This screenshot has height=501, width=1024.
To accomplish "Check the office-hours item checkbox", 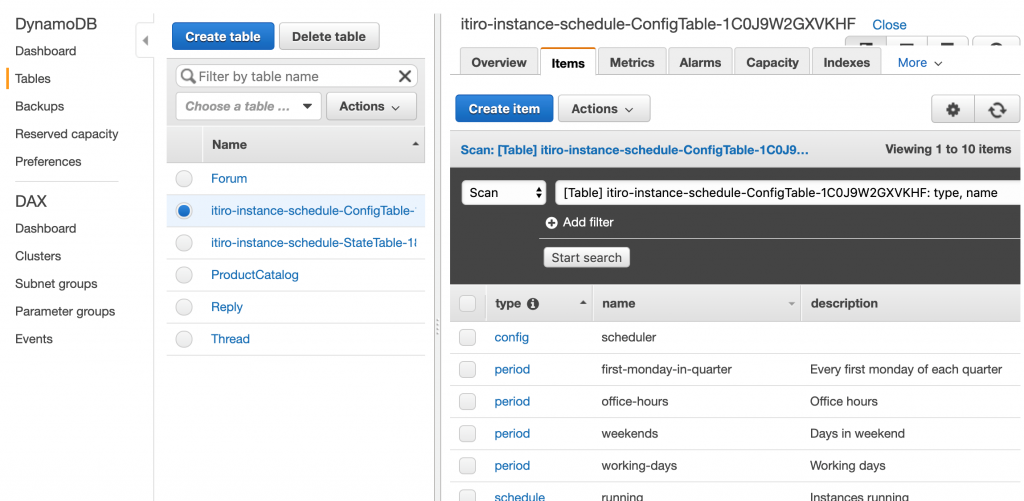I will tap(467, 402).
